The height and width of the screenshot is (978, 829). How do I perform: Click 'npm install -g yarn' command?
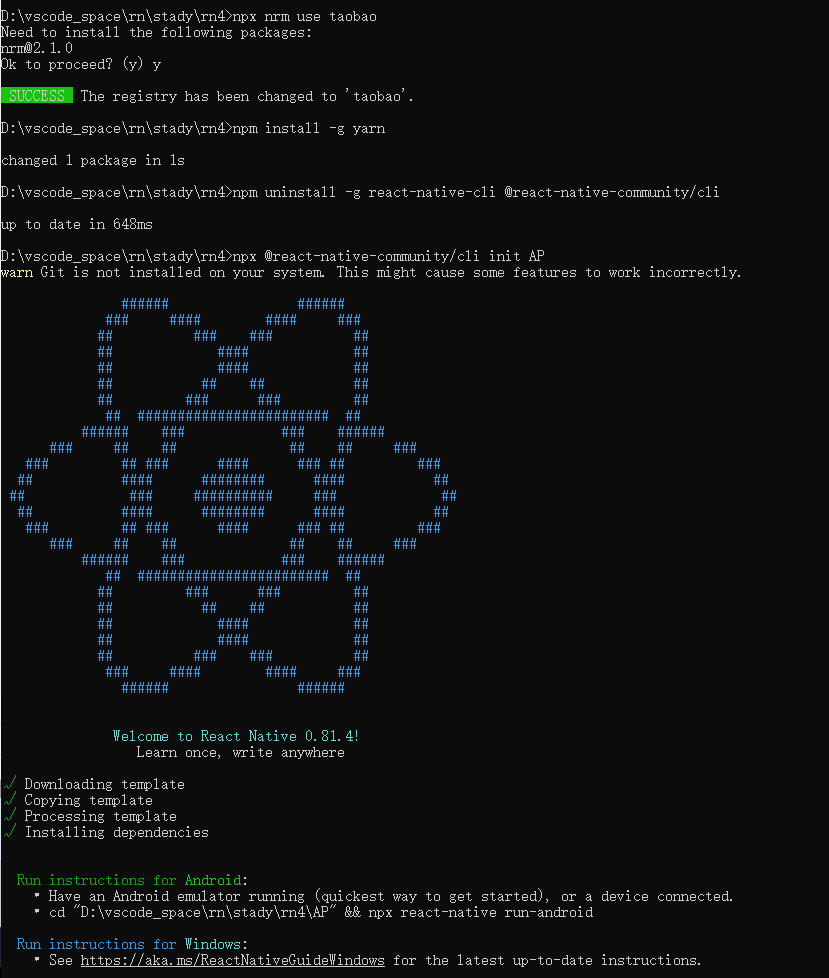[309, 128]
